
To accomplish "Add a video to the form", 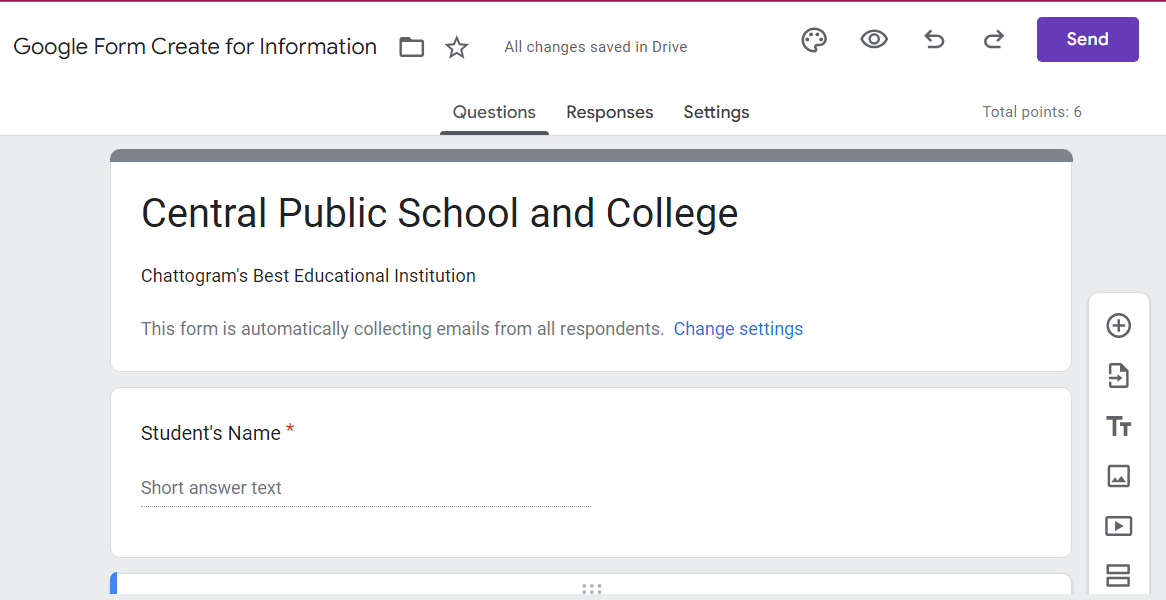I will [x=1118, y=526].
